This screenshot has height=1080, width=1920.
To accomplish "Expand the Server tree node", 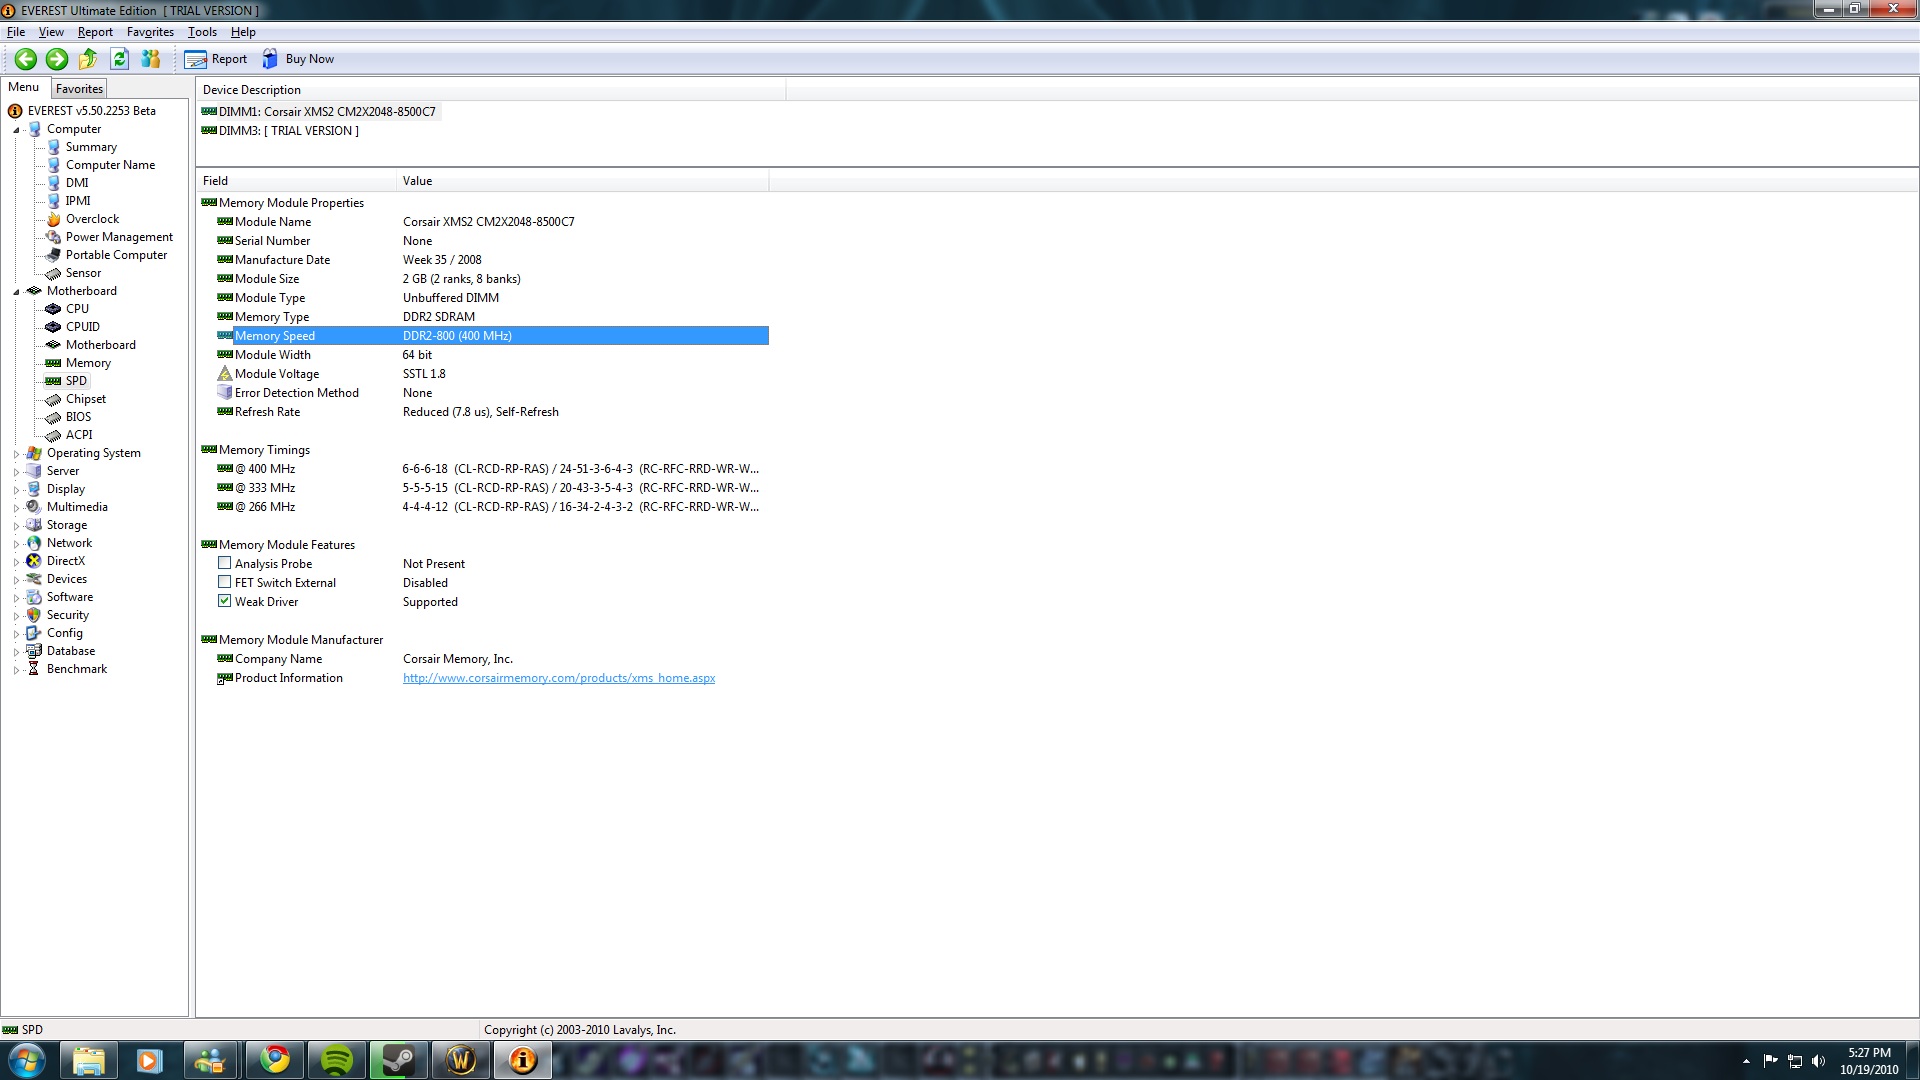I will point(16,472).
